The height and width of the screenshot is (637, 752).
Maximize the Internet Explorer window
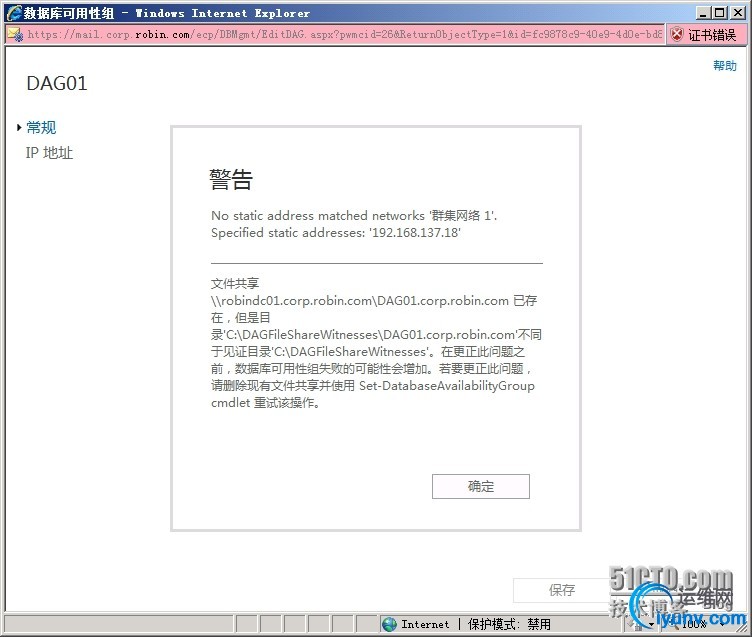tap(719, 13)
